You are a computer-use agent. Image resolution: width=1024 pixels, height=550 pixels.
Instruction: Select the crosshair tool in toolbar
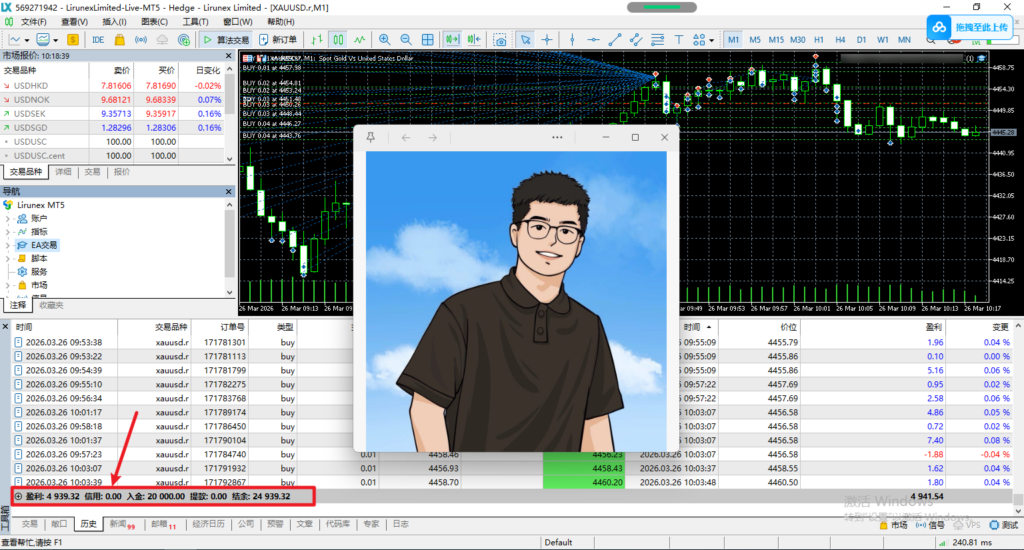(x=547, y=40)
